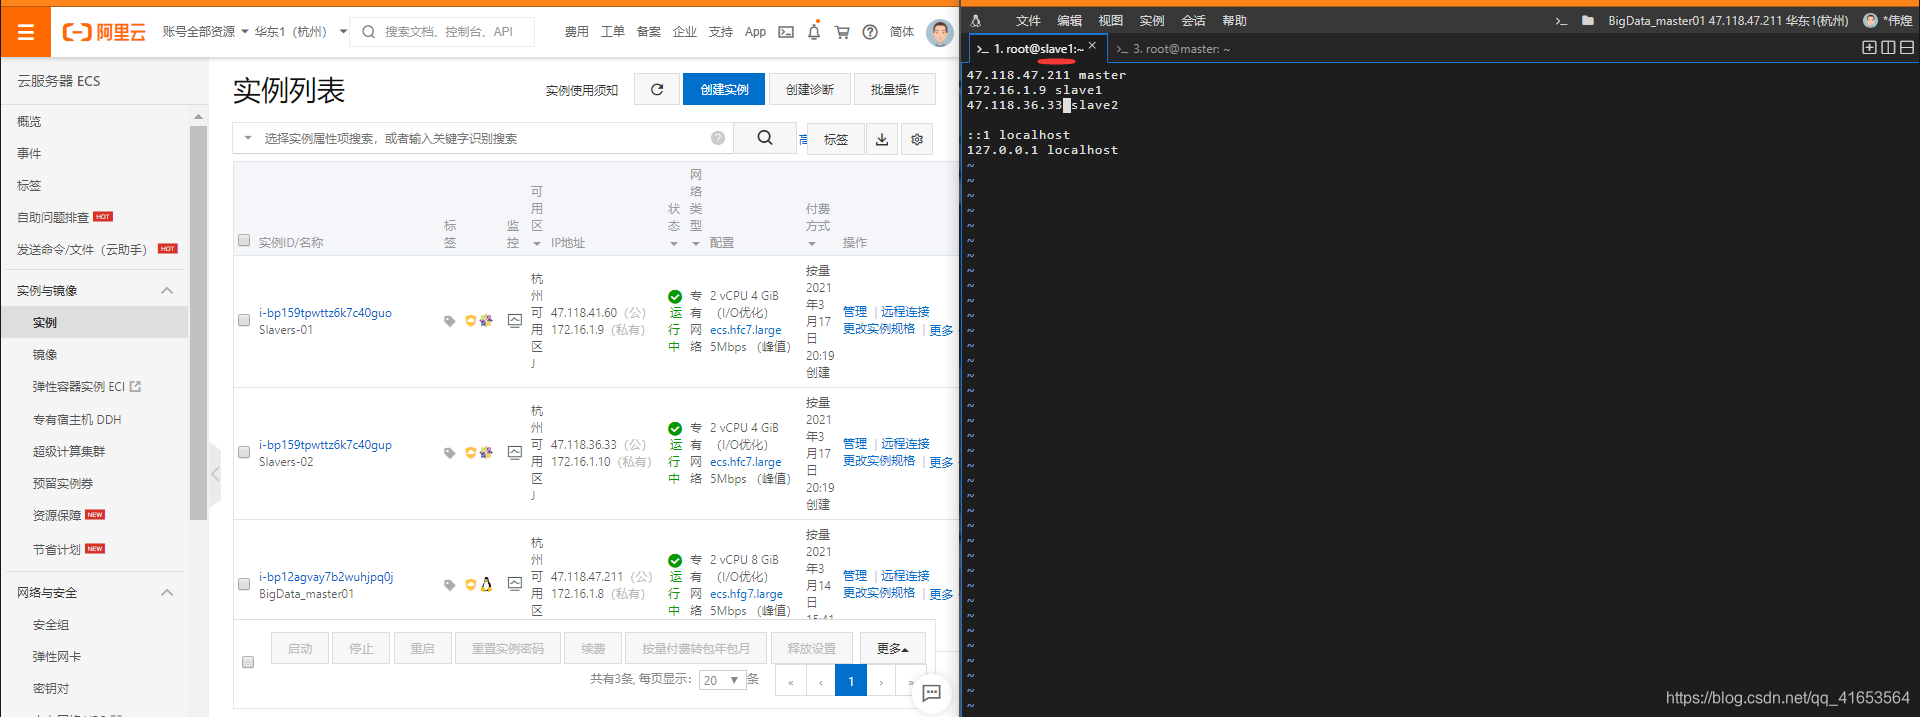Open column settings gear icon

917,139
